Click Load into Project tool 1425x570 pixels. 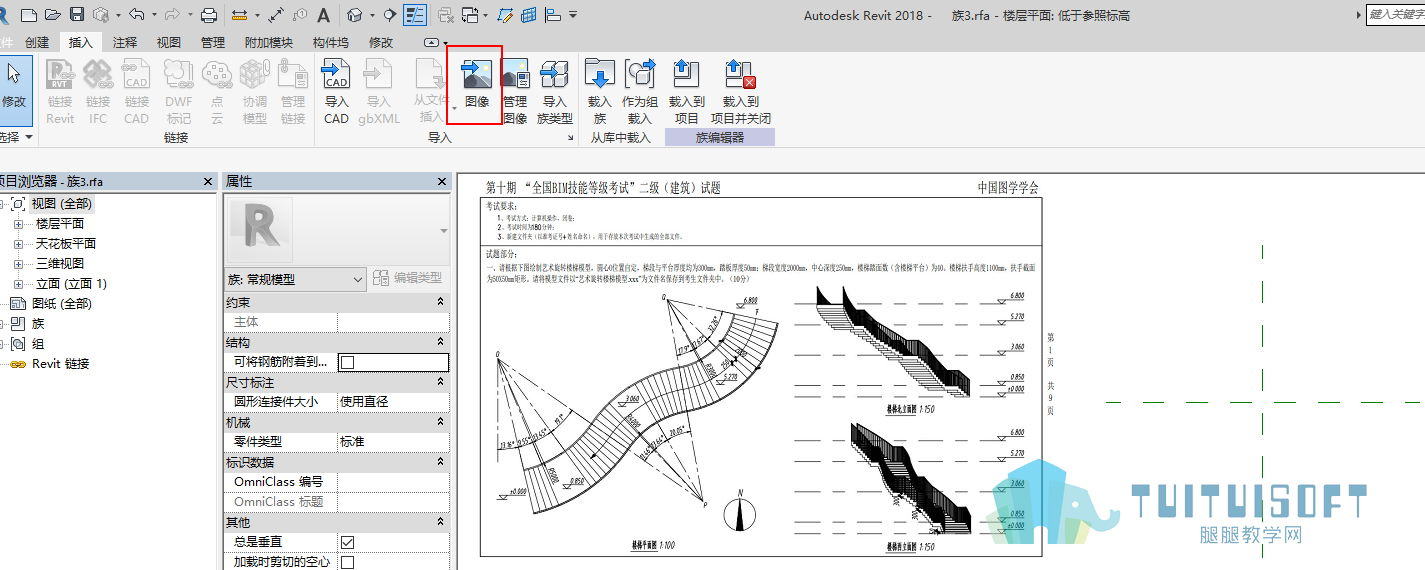pyautogui.click(x=687, y=91)
